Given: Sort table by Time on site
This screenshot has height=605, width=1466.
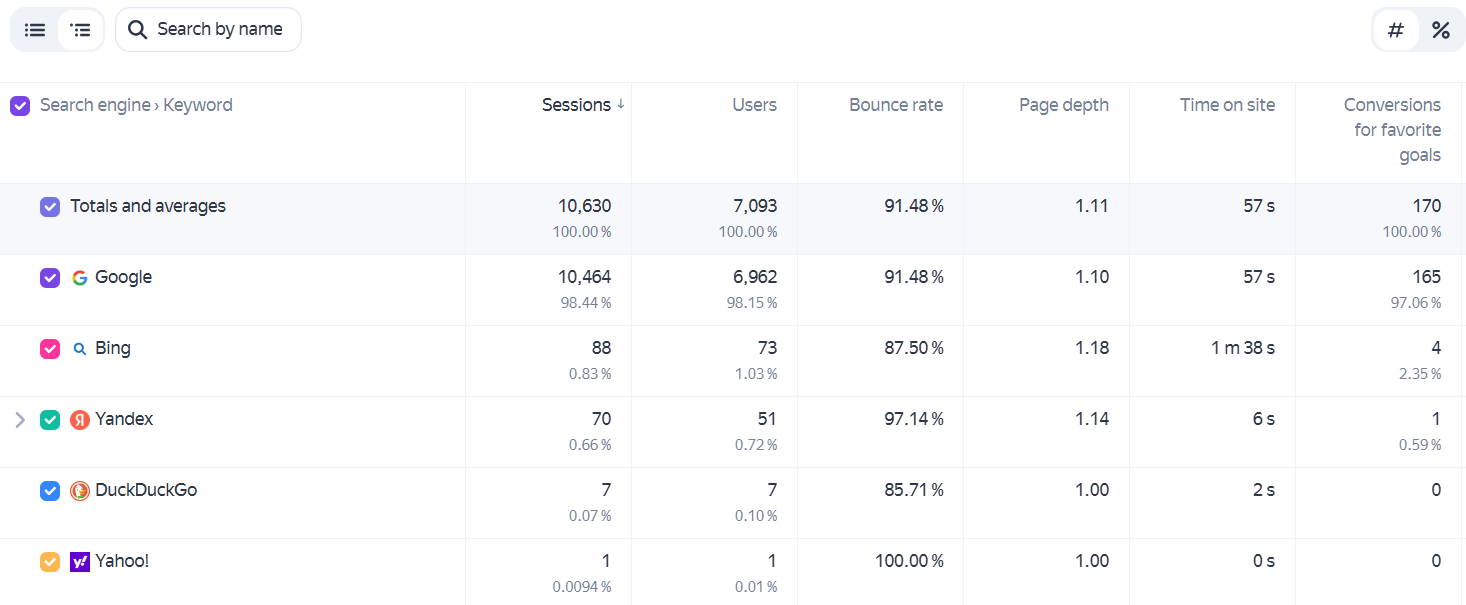Looking at the screenshot, I should 1227,105.
